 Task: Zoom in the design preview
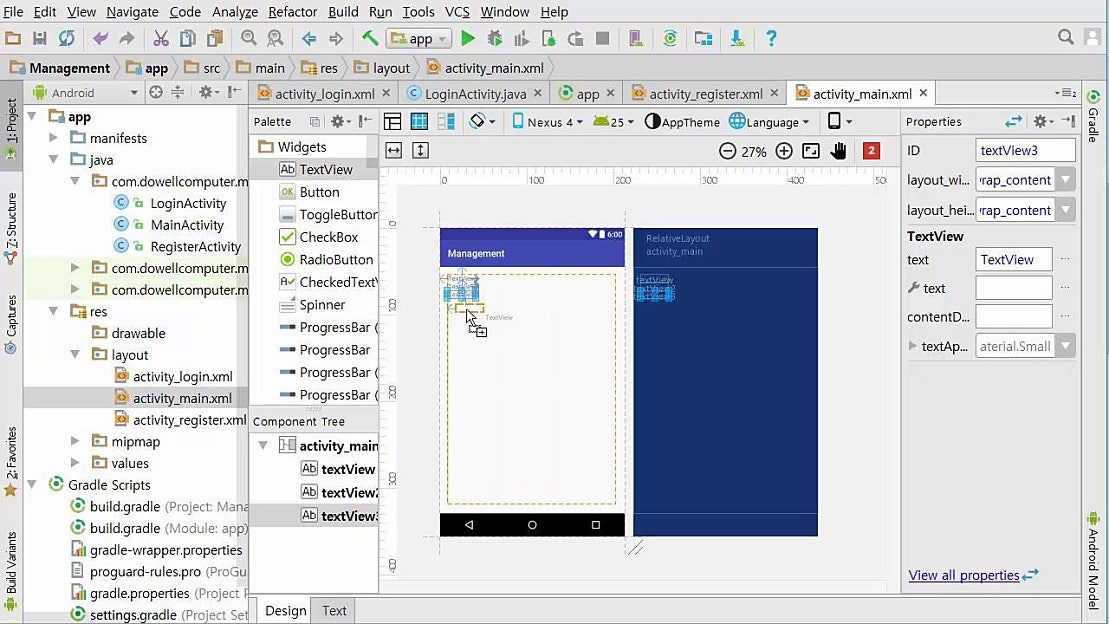point(784,151)
